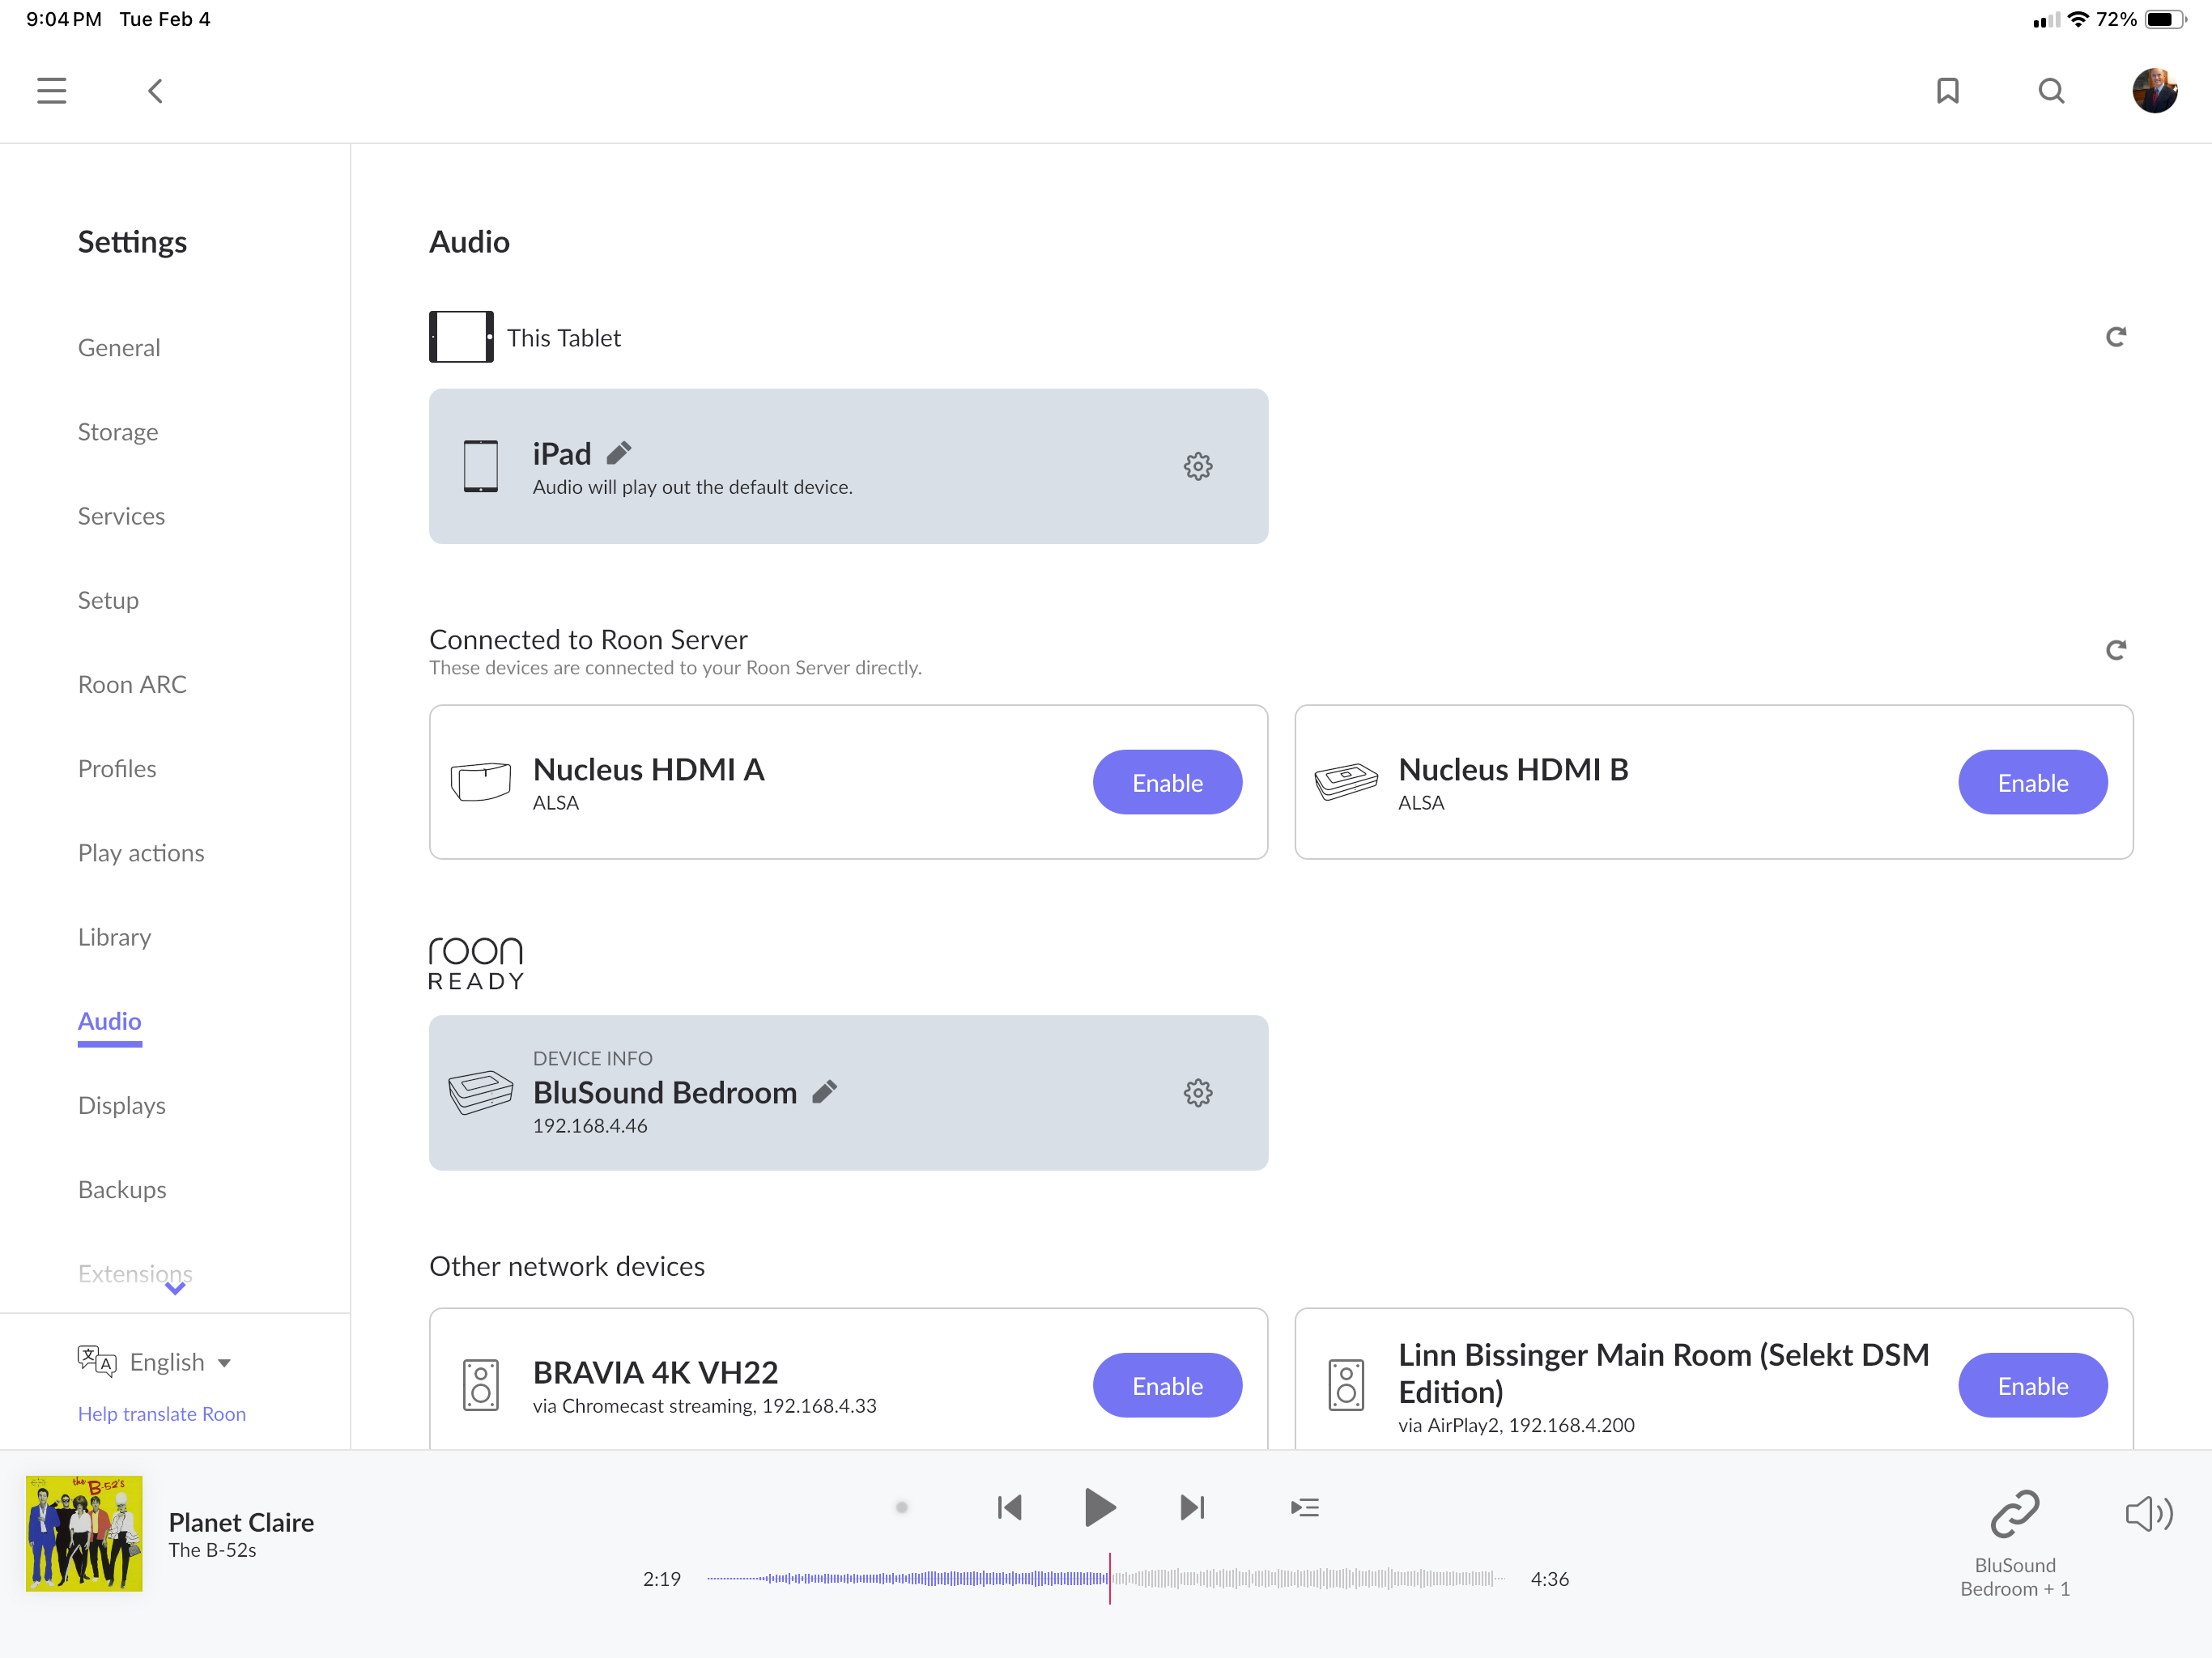Click the Roon Ready logo
The image size is (2212, 1658).
pos(476,963)
